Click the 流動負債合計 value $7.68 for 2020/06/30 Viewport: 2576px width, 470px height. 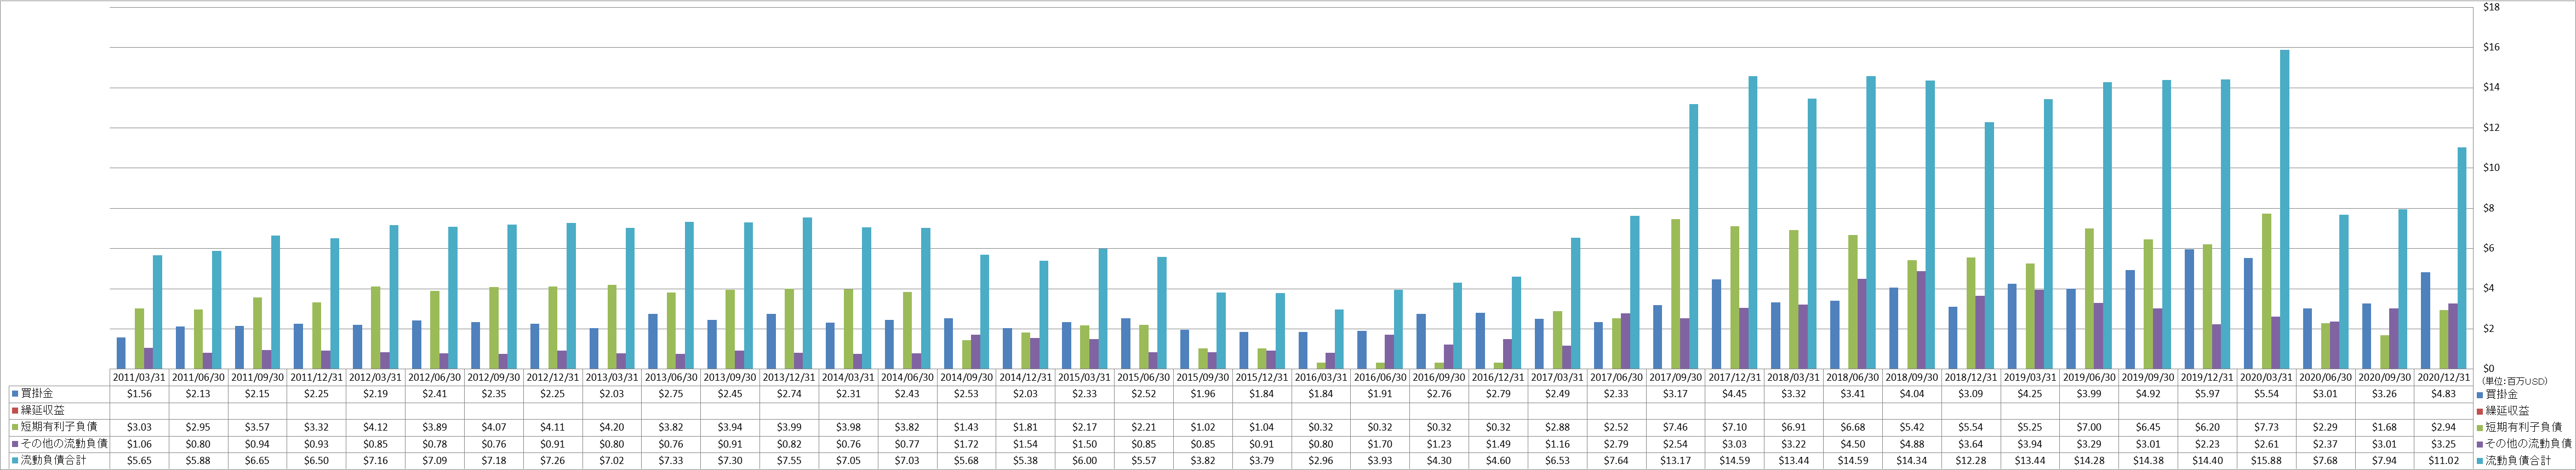[x=2326, y=460]
